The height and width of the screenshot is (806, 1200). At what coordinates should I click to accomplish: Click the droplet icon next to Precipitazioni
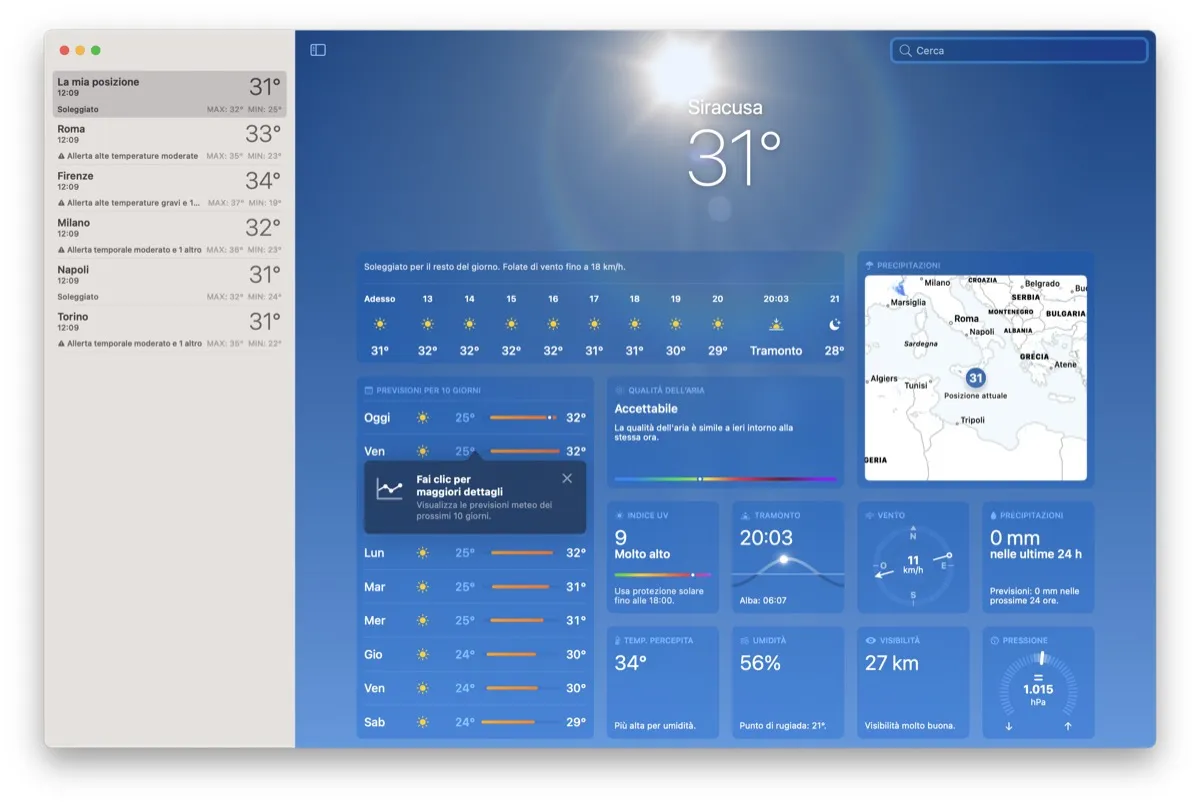(993, 514)
